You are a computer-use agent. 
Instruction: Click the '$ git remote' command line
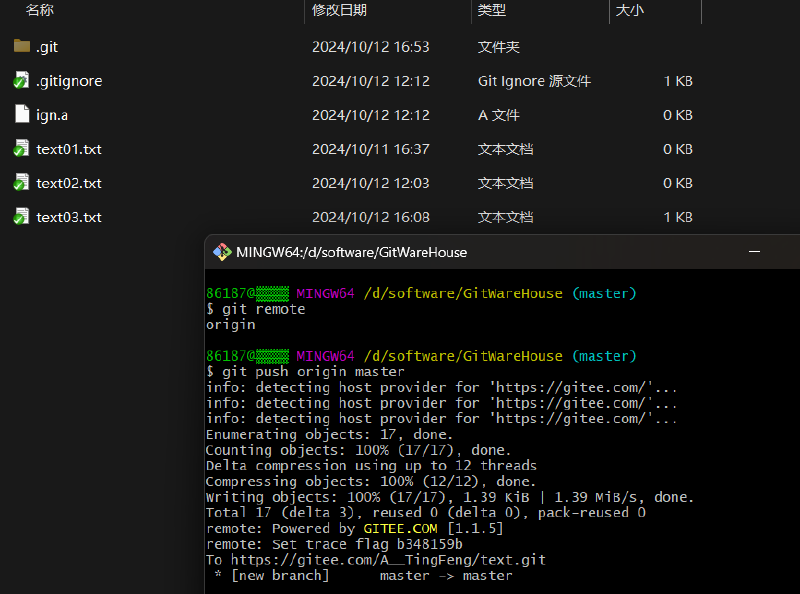(x=256, y=309)
